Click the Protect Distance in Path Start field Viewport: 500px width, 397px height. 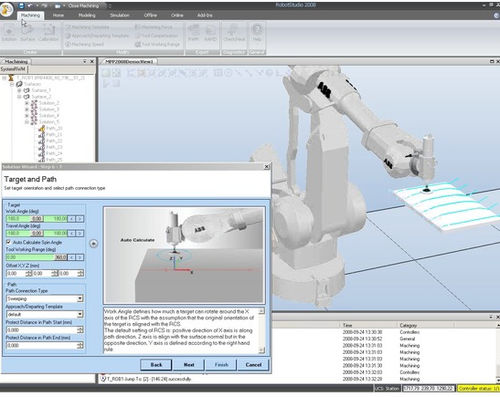tap(42, 330)
